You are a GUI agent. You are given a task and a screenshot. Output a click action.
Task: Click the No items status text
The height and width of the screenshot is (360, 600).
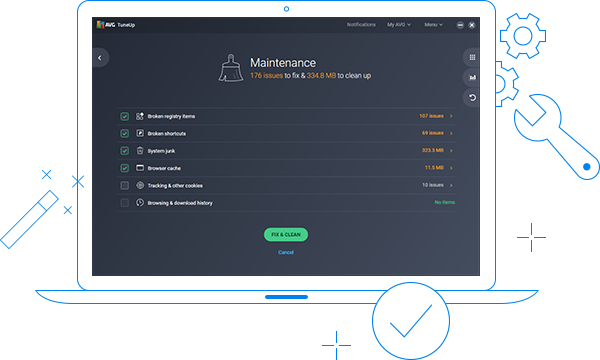click(x=445, y=202)
